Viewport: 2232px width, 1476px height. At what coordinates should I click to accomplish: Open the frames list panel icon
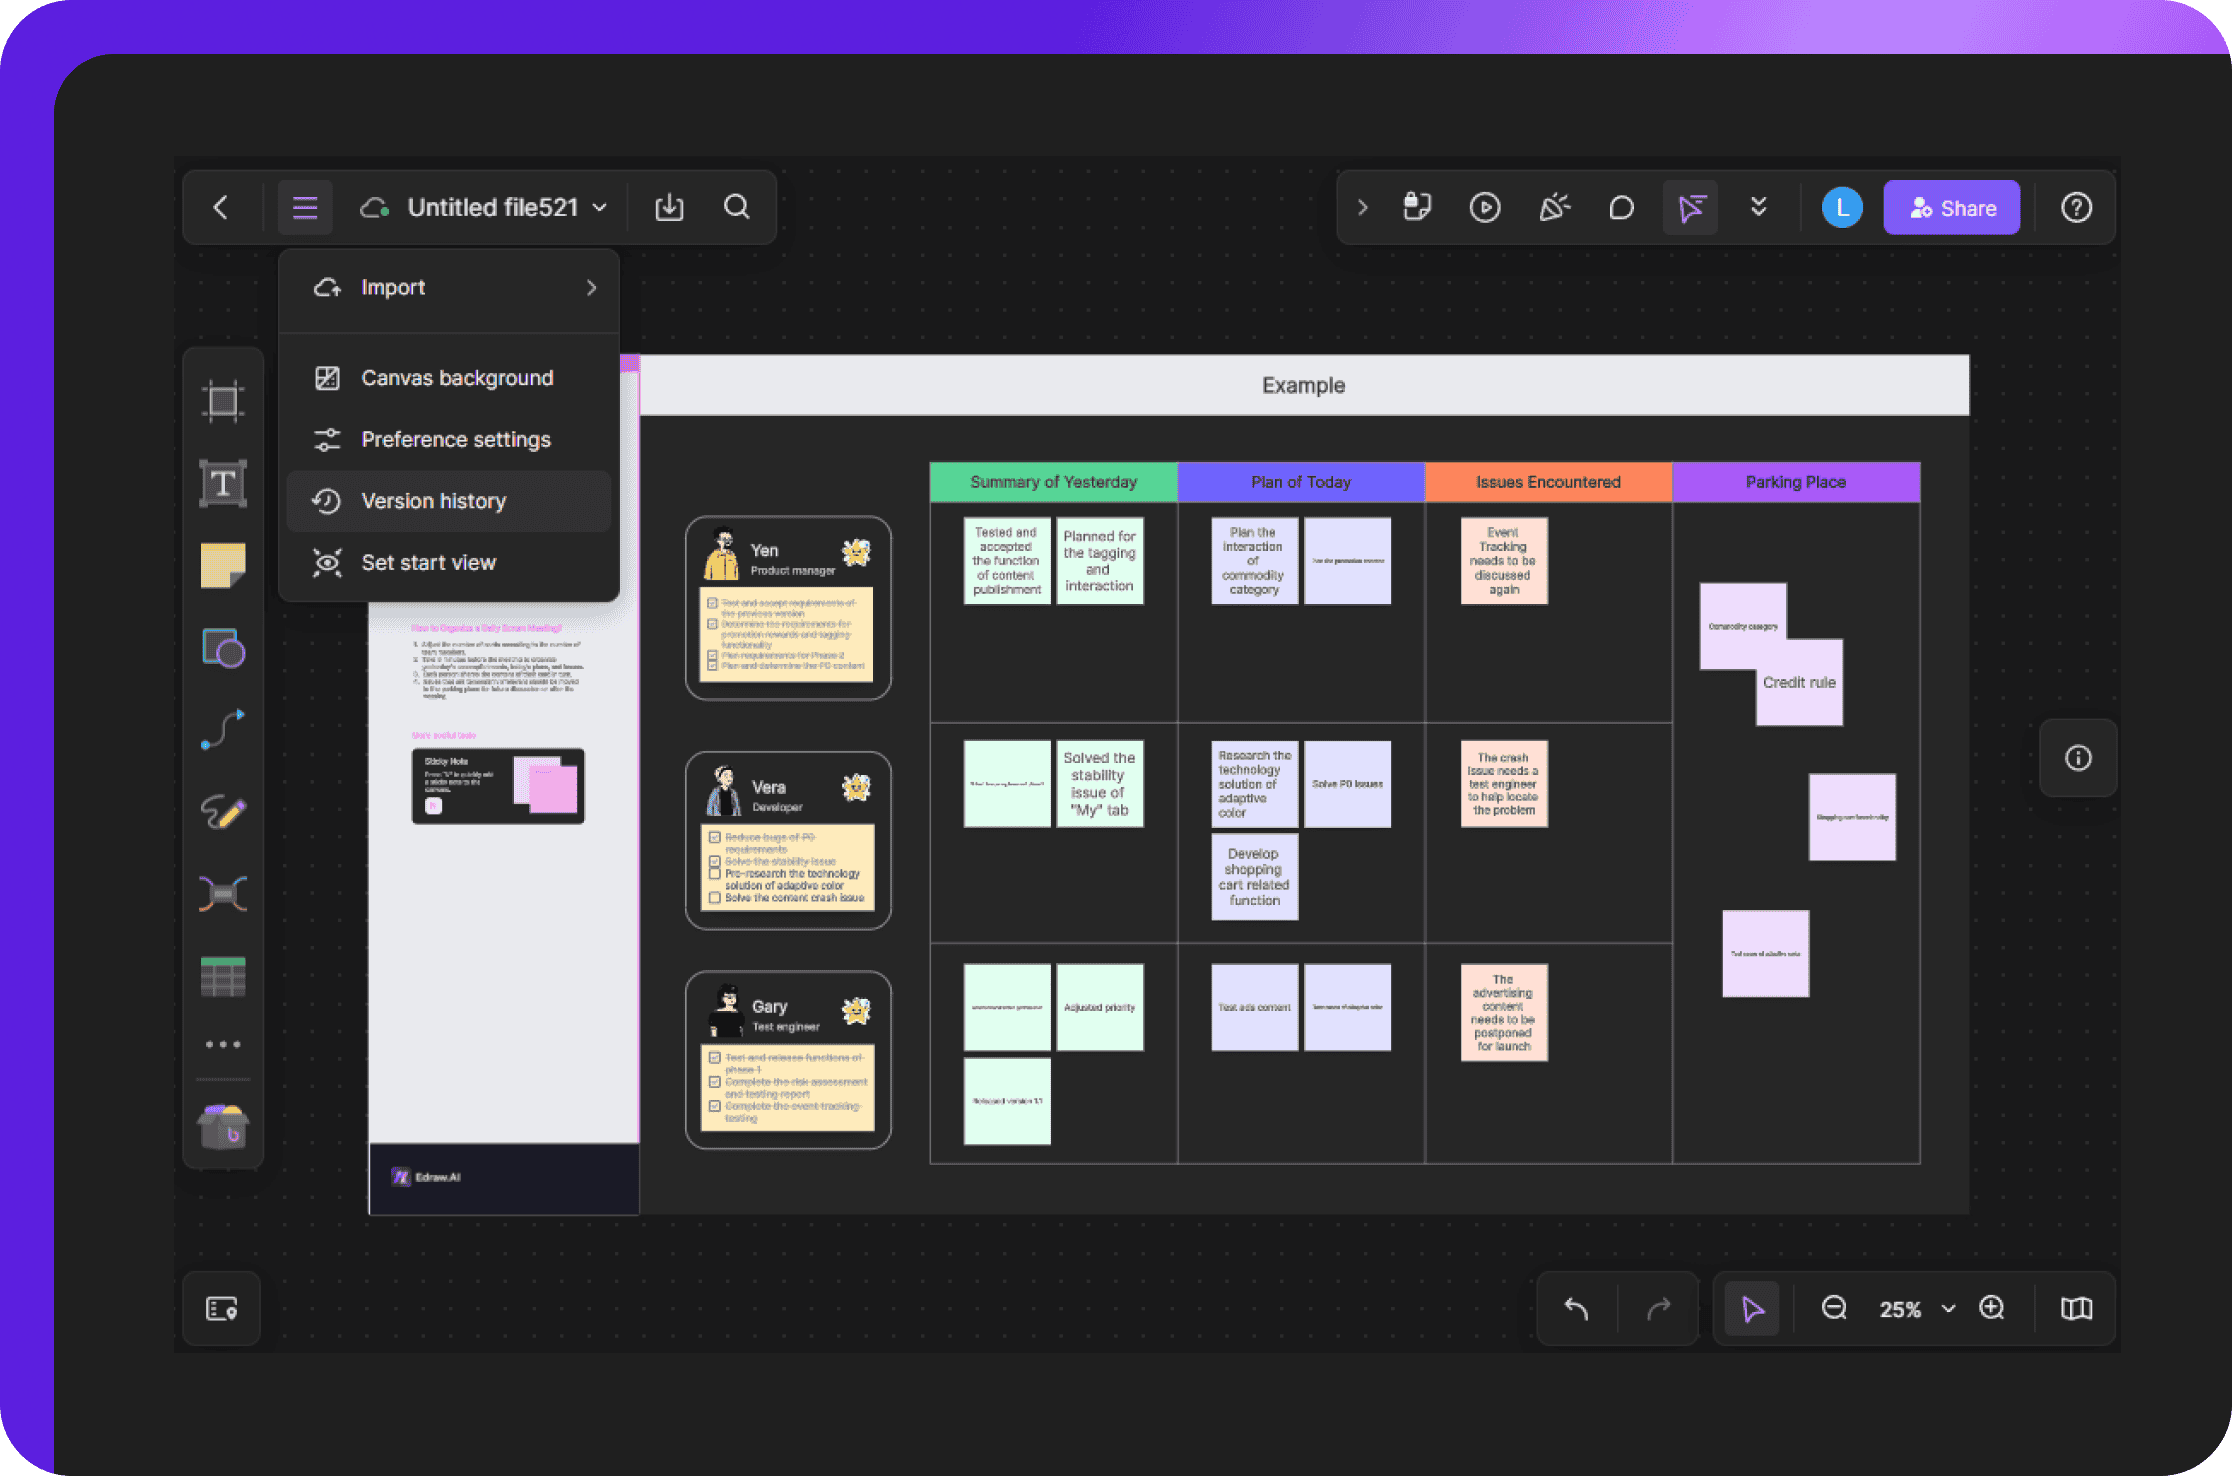221,1309
